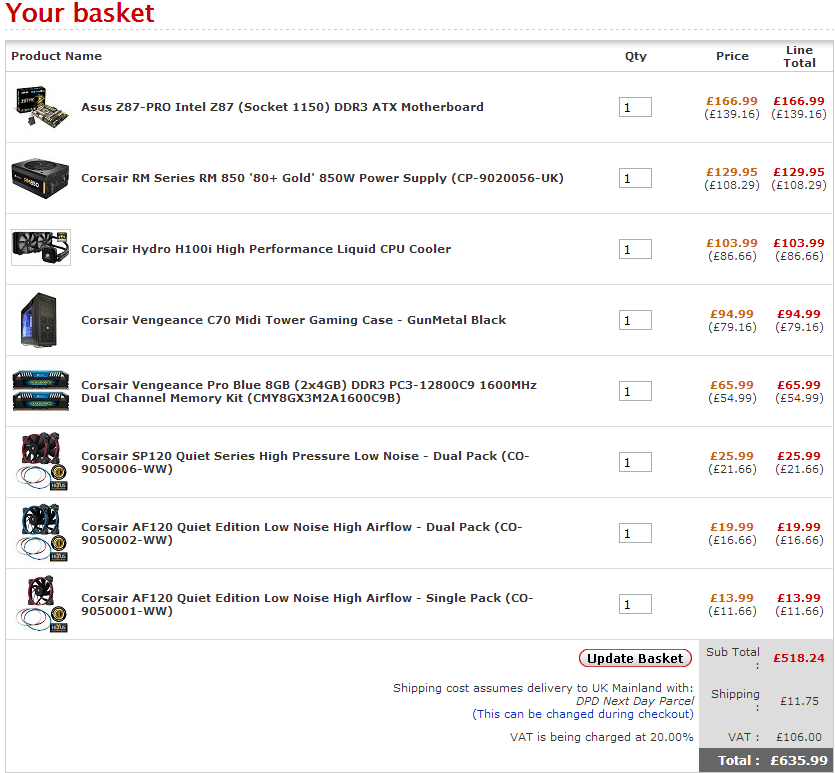This screenshot has width=835, height=773.
Task: Open Corsair SP120 Quiet Series Dual Pack link
Action: click(x=305, y=462)
